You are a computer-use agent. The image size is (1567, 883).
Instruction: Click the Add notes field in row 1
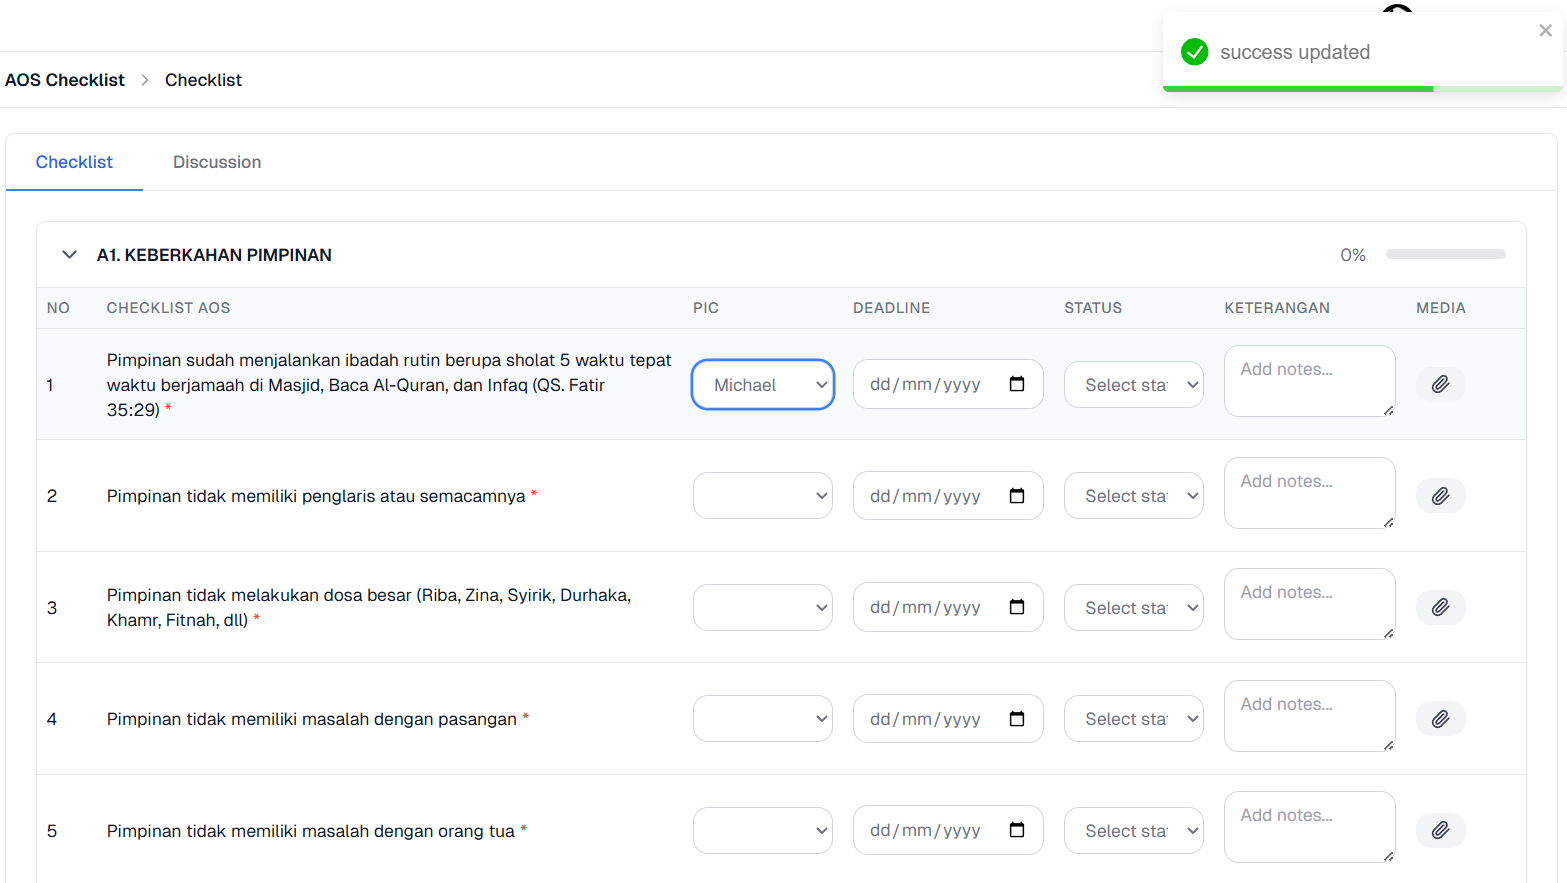click(1308, 381)
